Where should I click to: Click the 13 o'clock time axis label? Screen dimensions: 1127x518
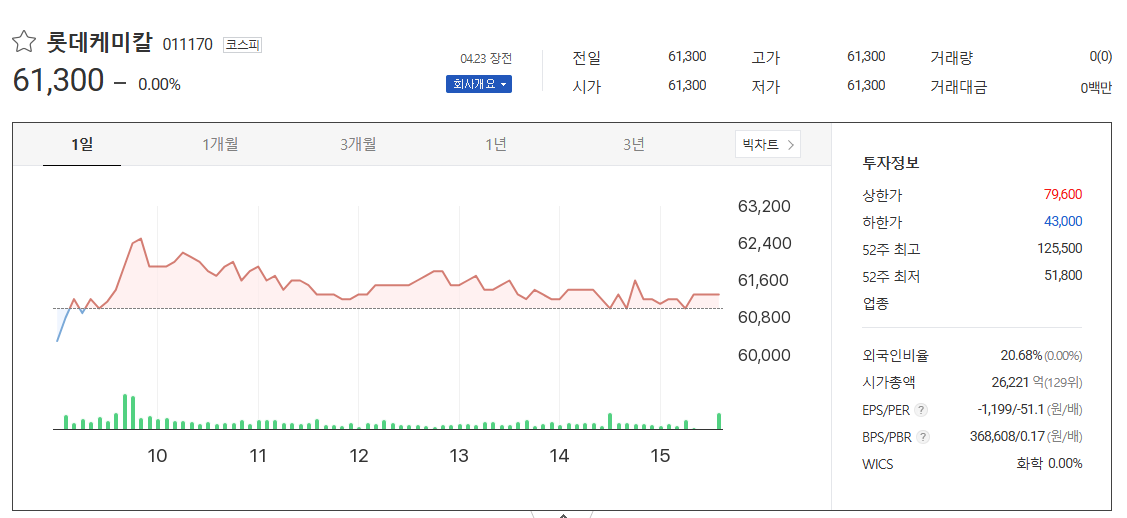point(459,455)
